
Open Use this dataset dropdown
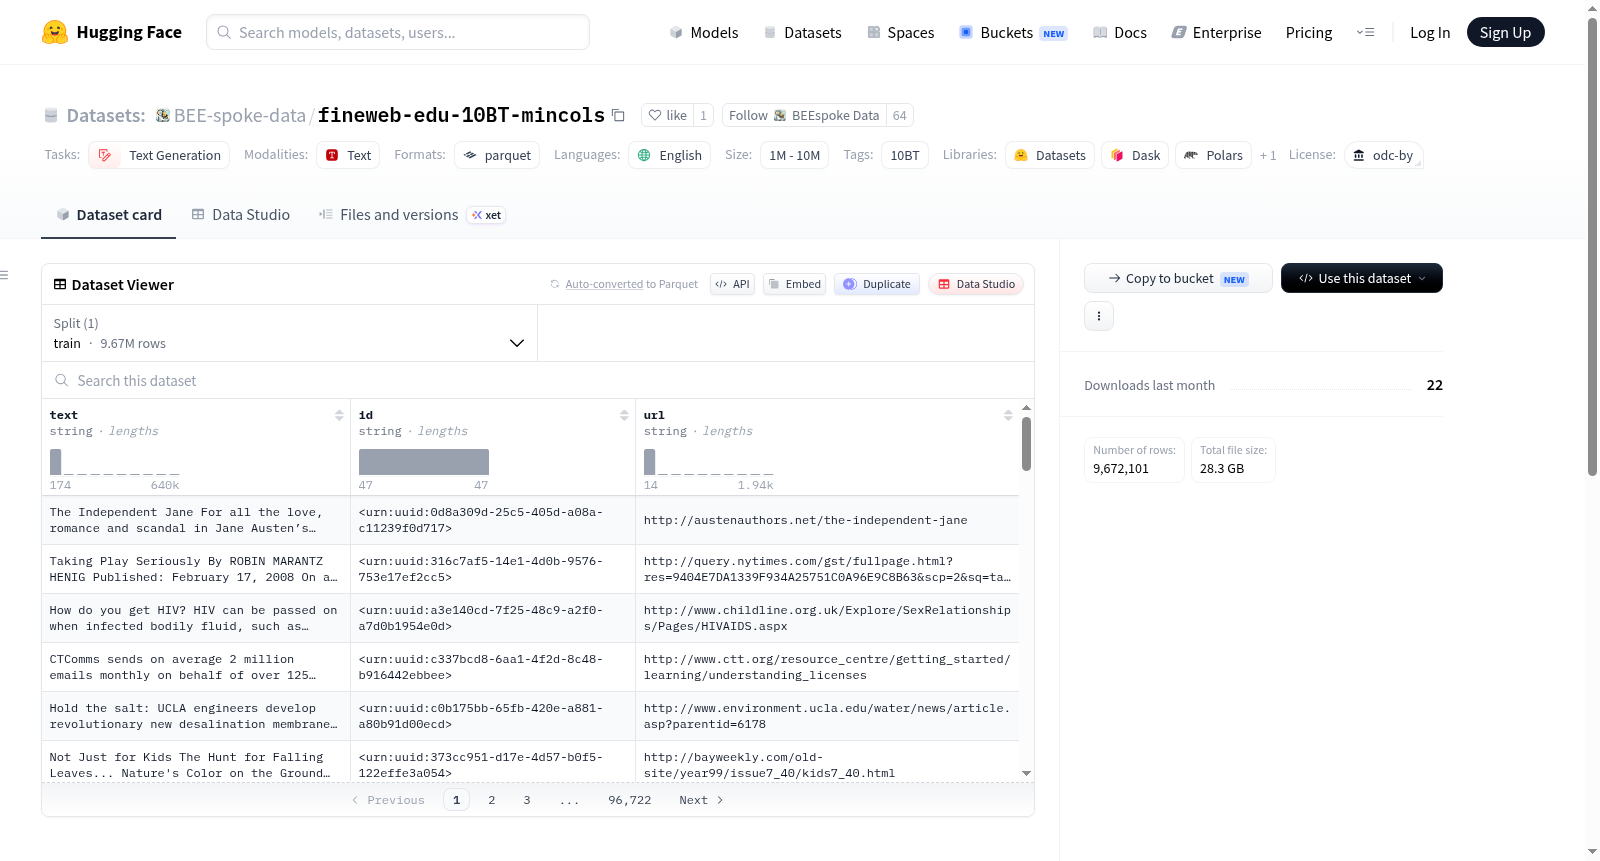1362,278
